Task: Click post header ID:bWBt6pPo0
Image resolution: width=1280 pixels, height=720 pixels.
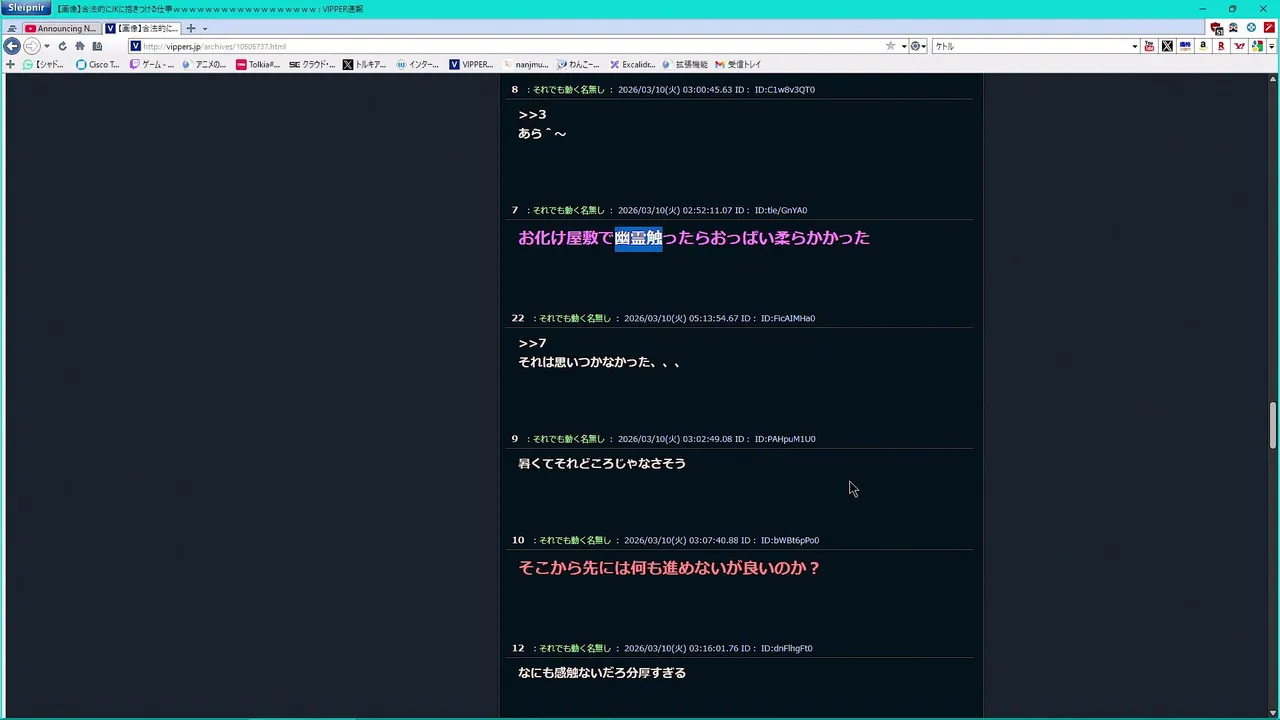Action: click(790, 540)
